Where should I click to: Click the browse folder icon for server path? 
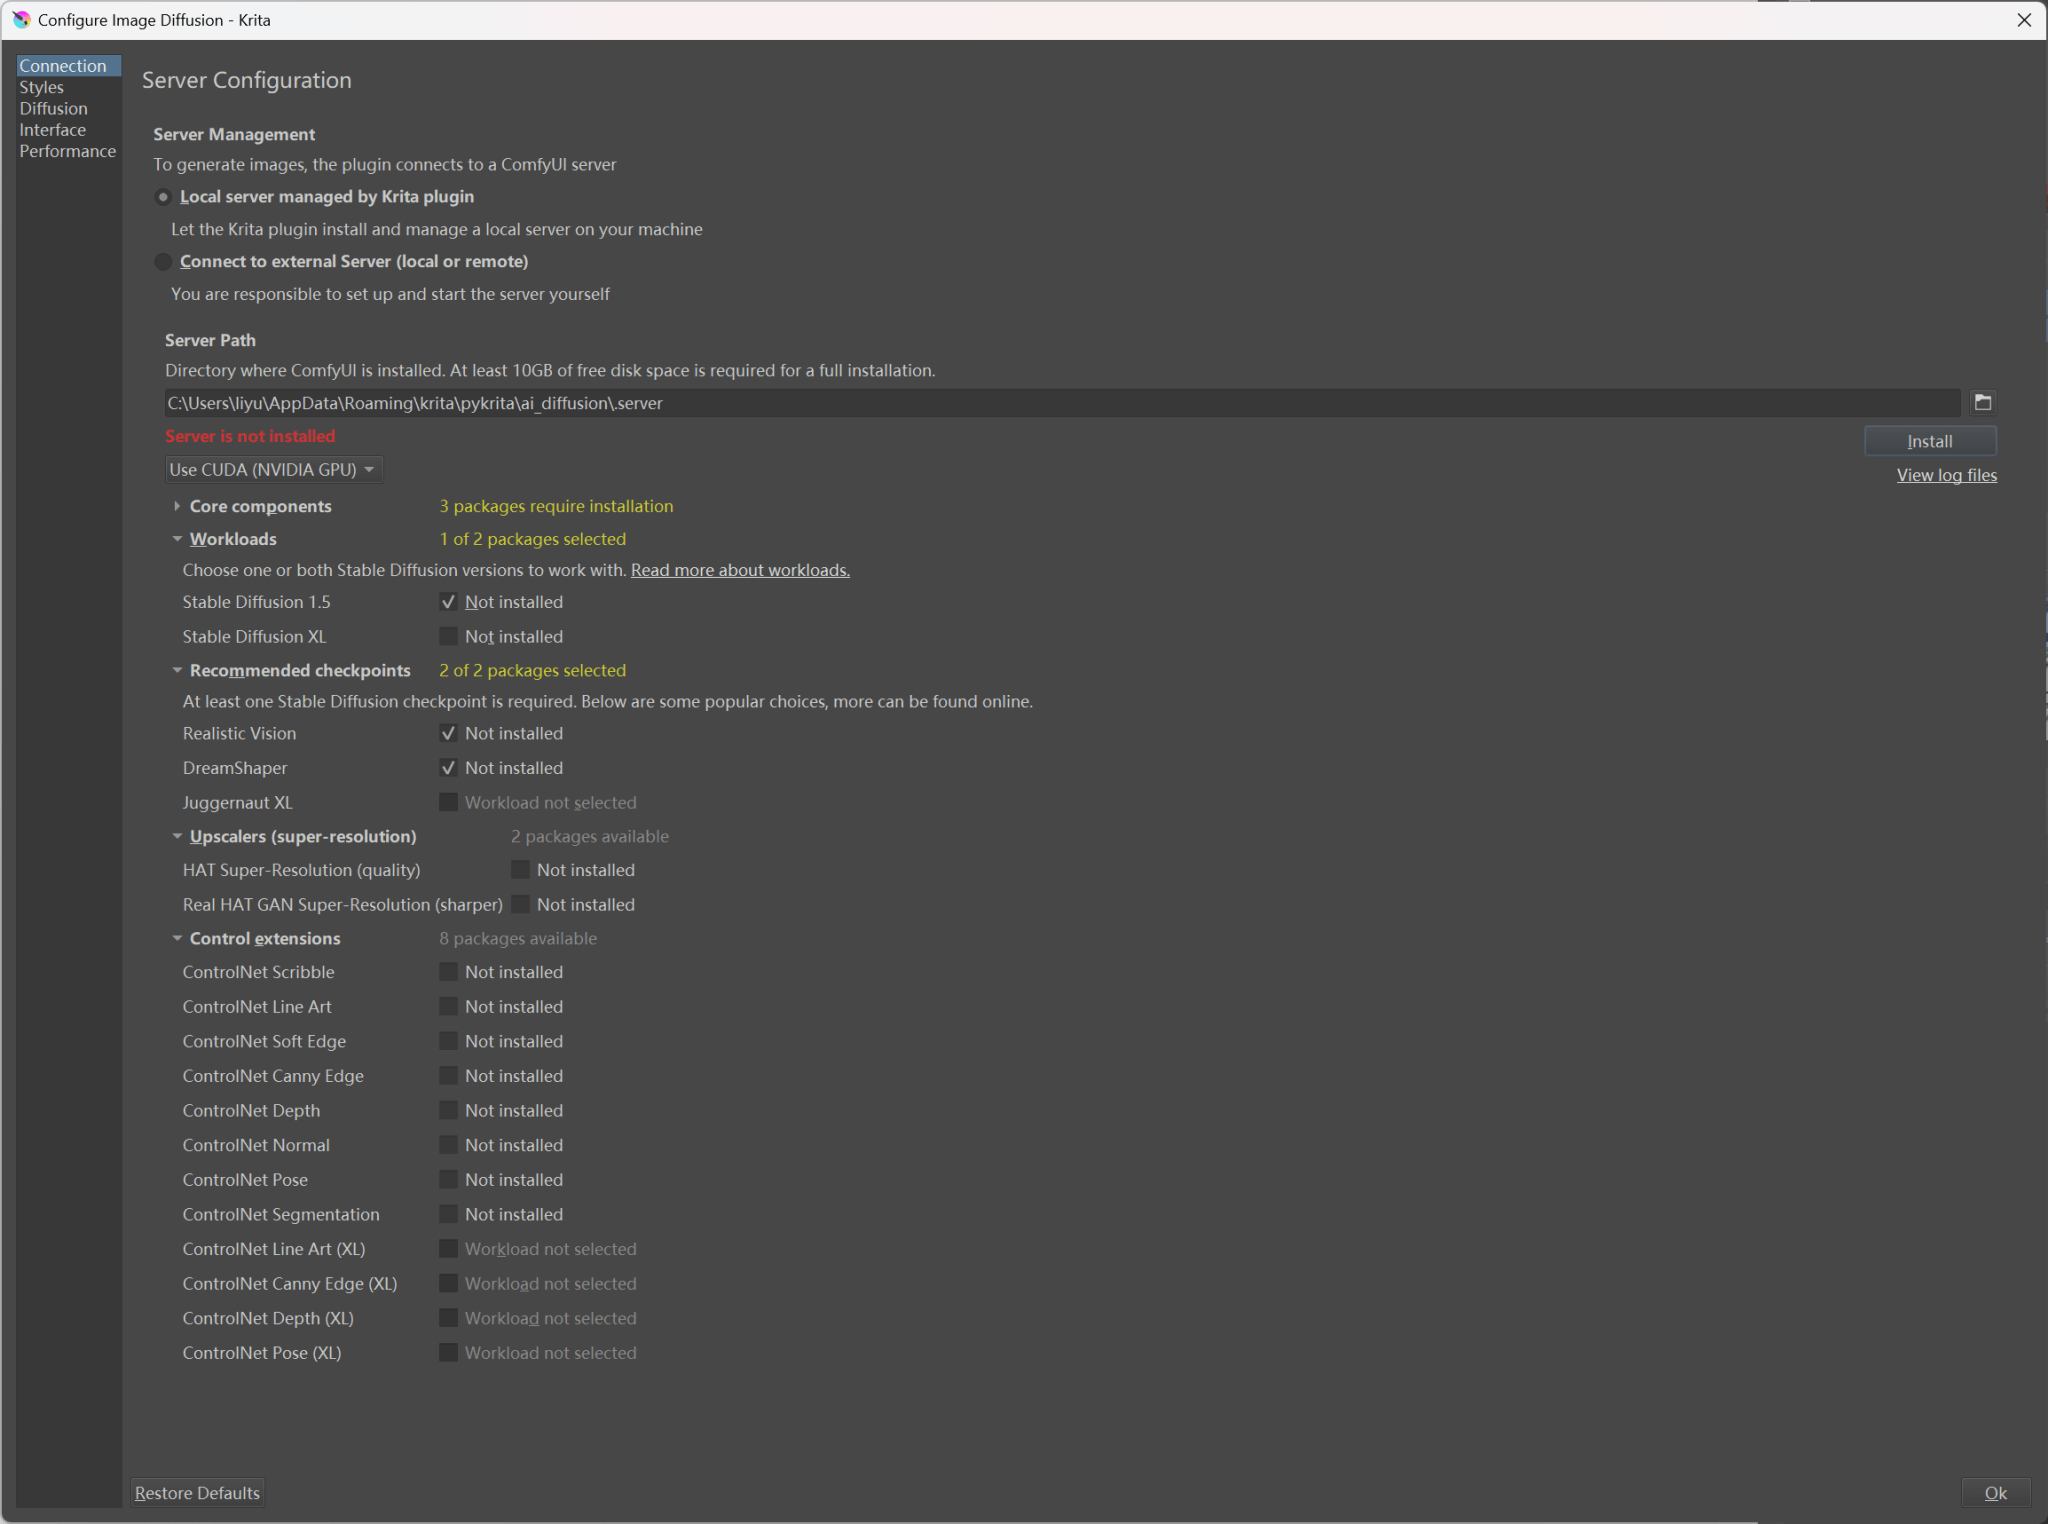[x=1982, y=402]
